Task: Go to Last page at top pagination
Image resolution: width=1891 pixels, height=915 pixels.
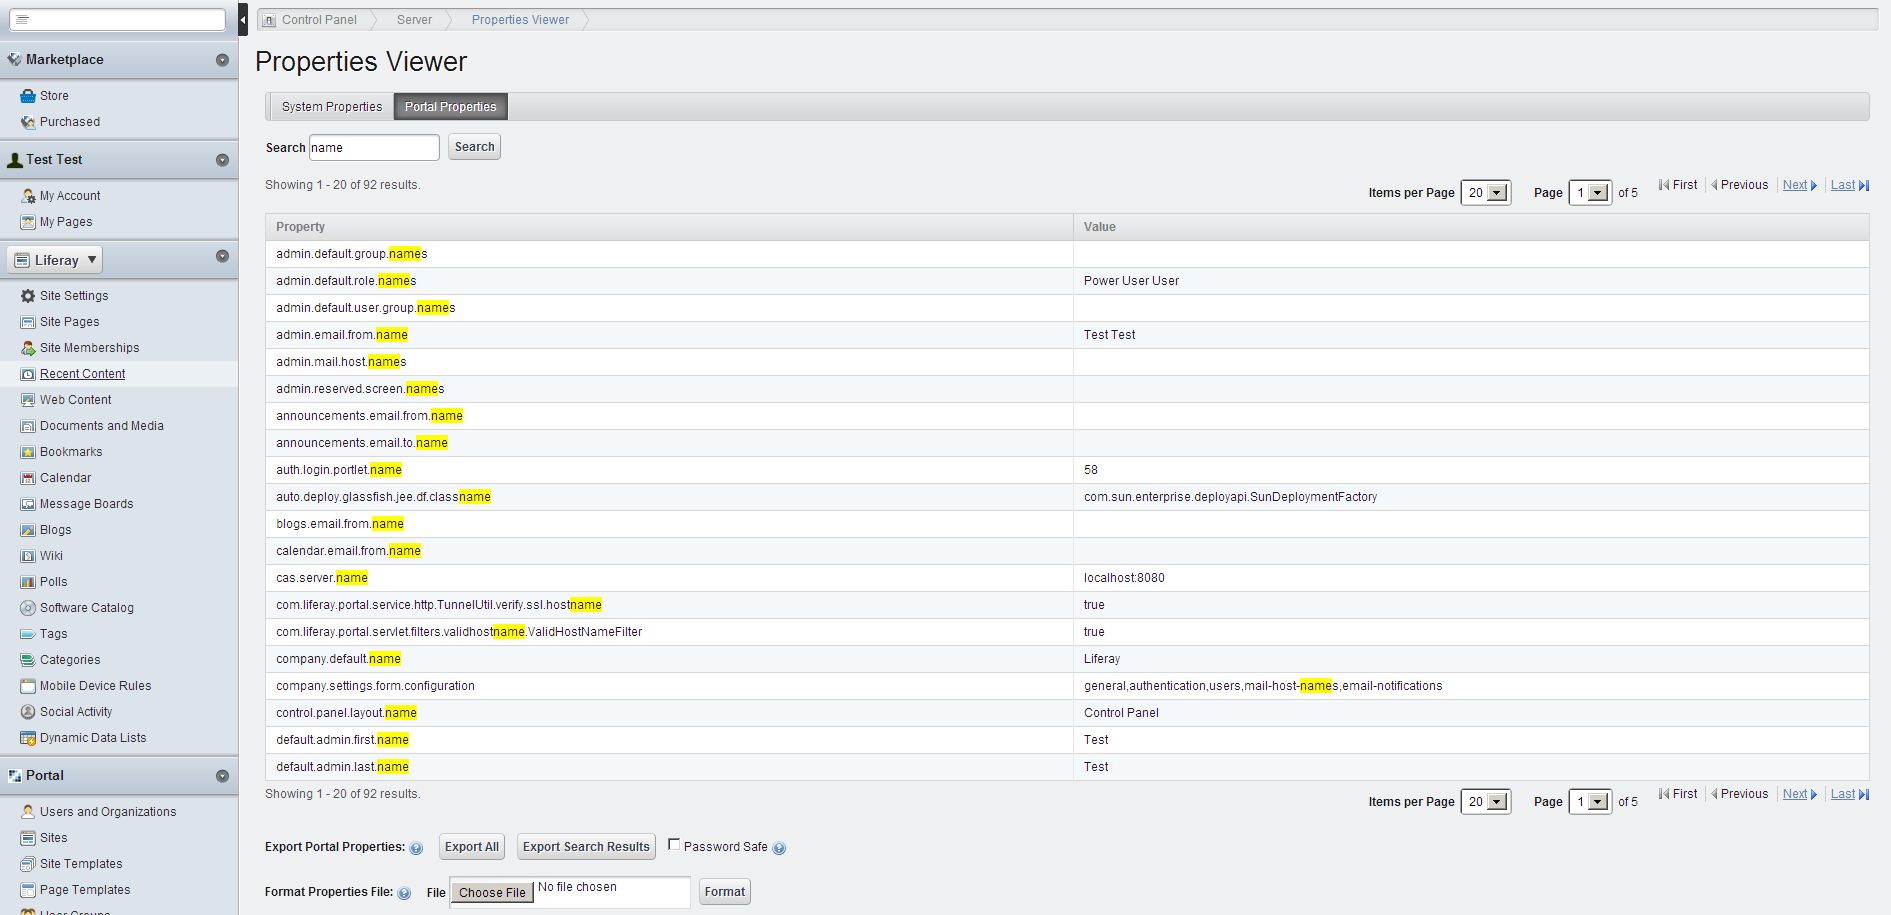Action: [1849, 185]
